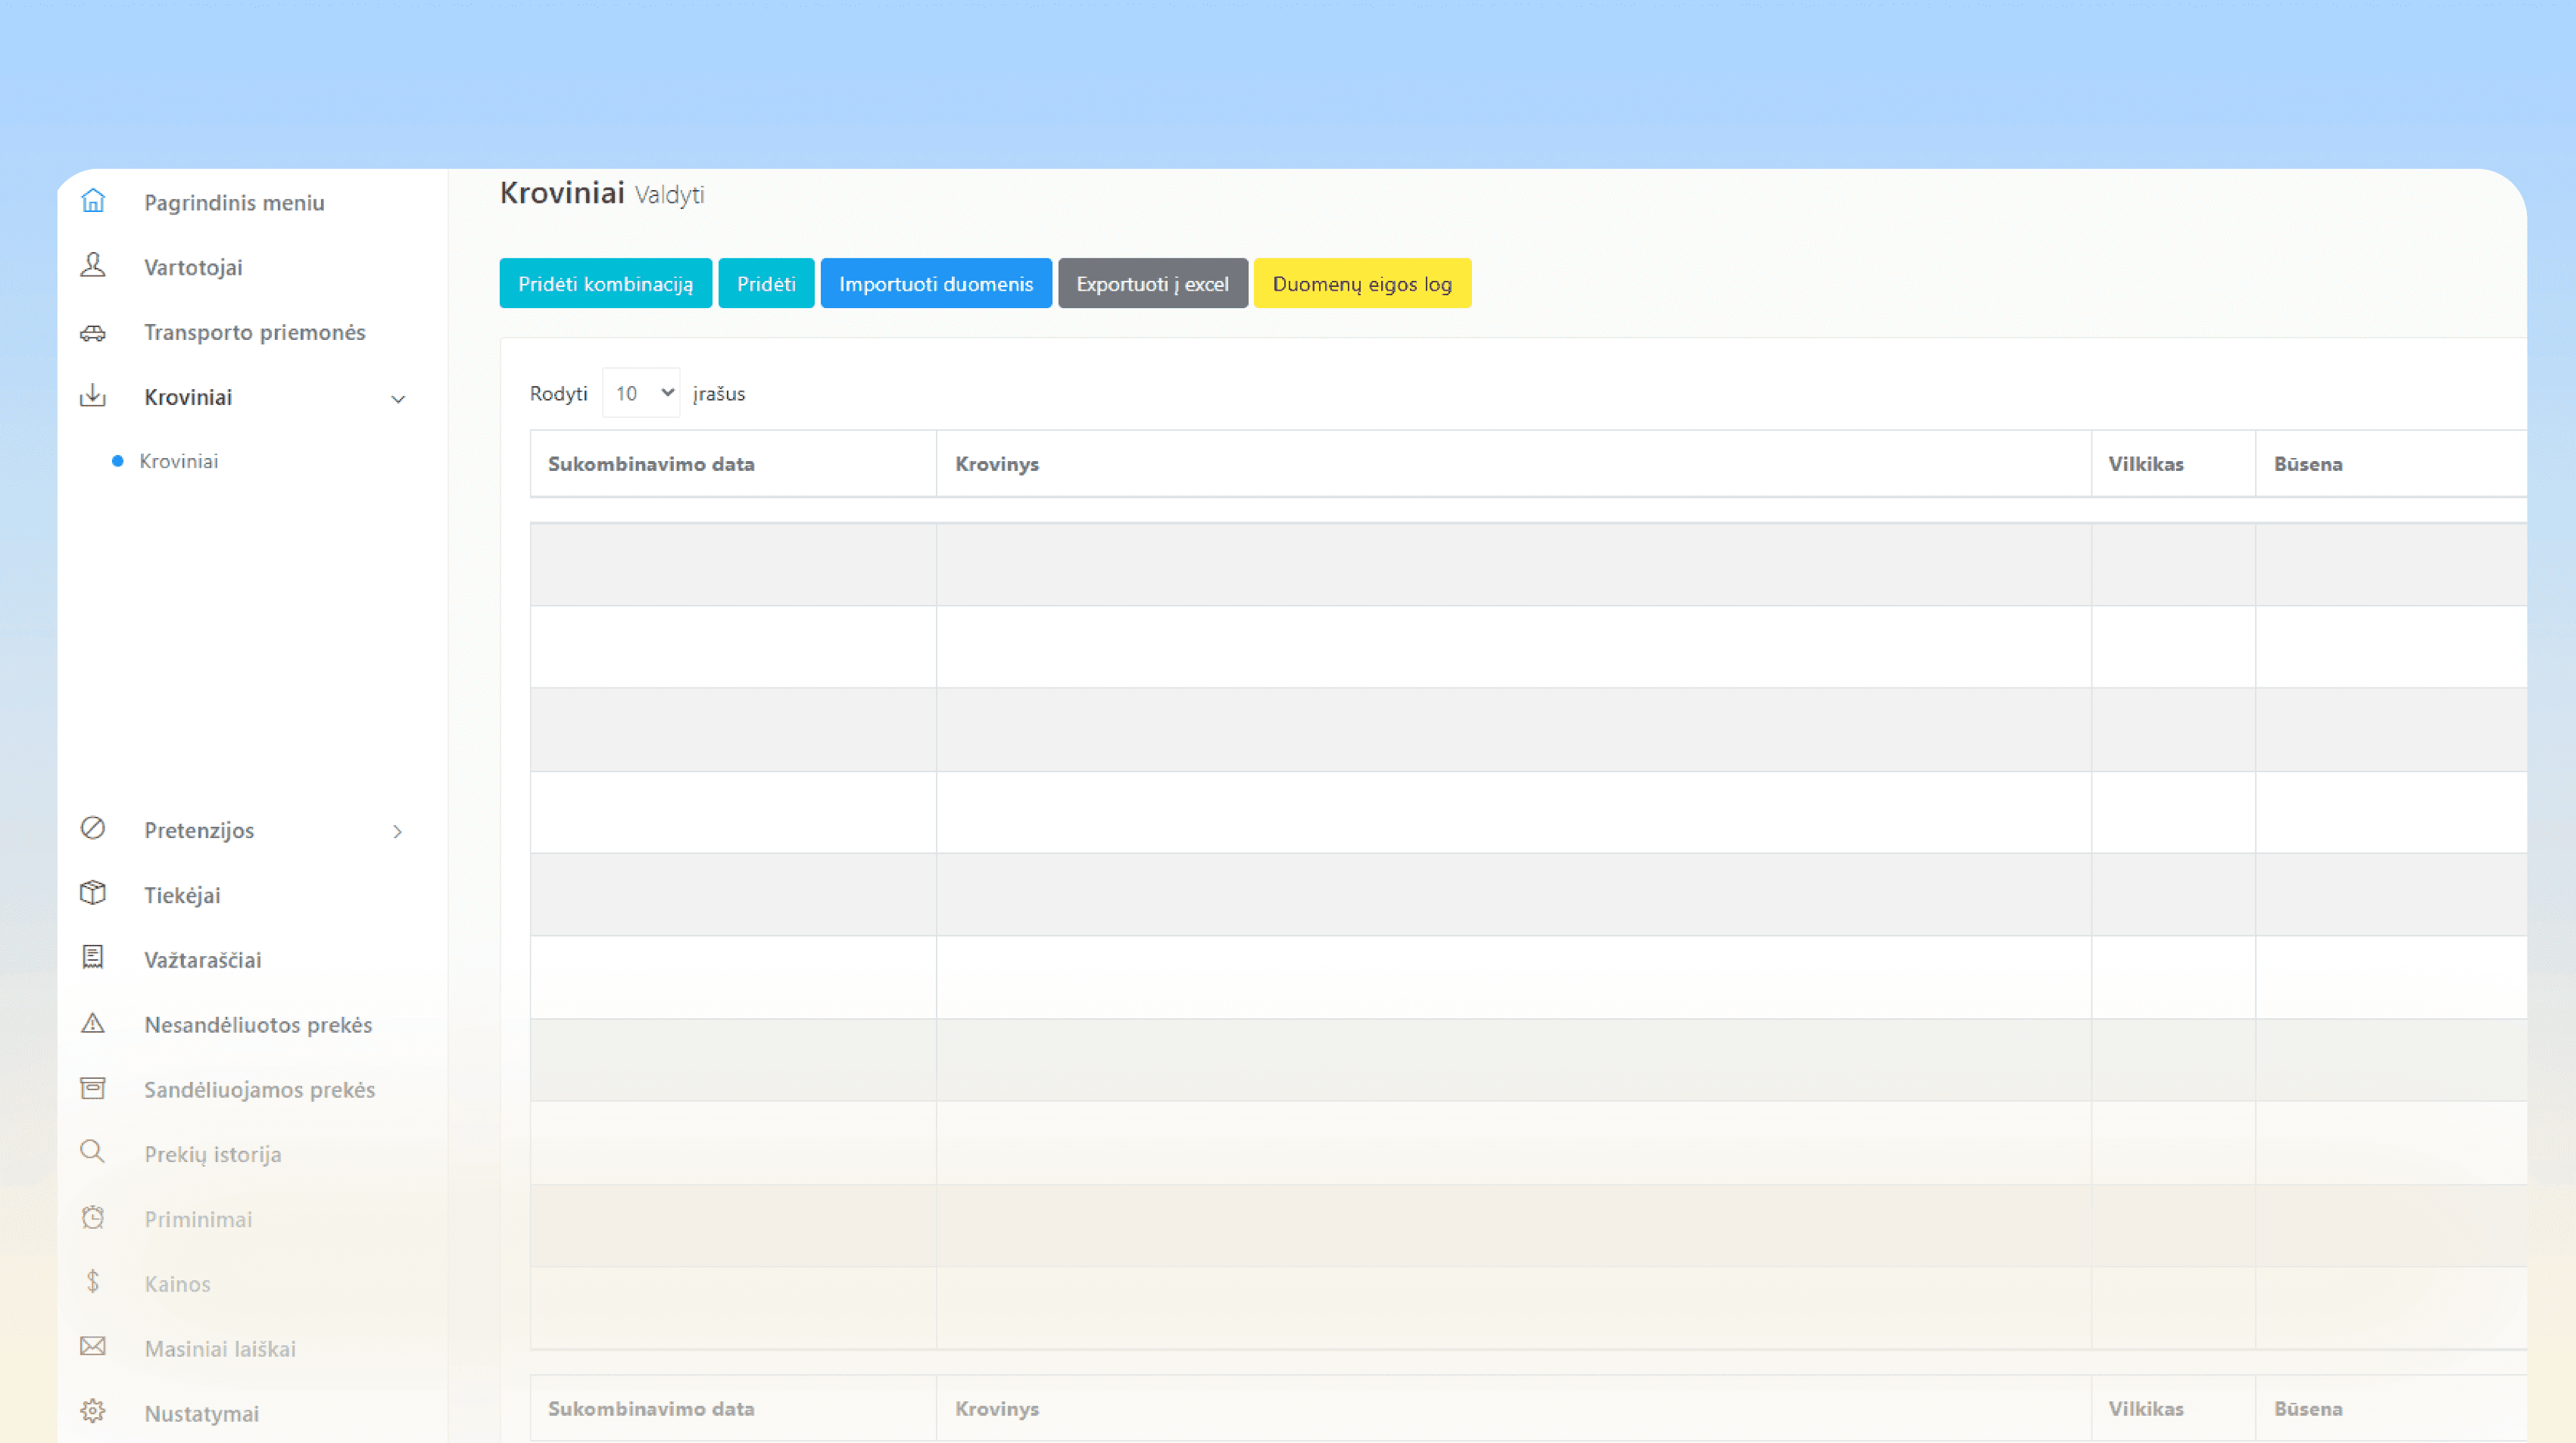
Task: Open Nustatymai via the gear icon
Action: tap(92, 1411)
